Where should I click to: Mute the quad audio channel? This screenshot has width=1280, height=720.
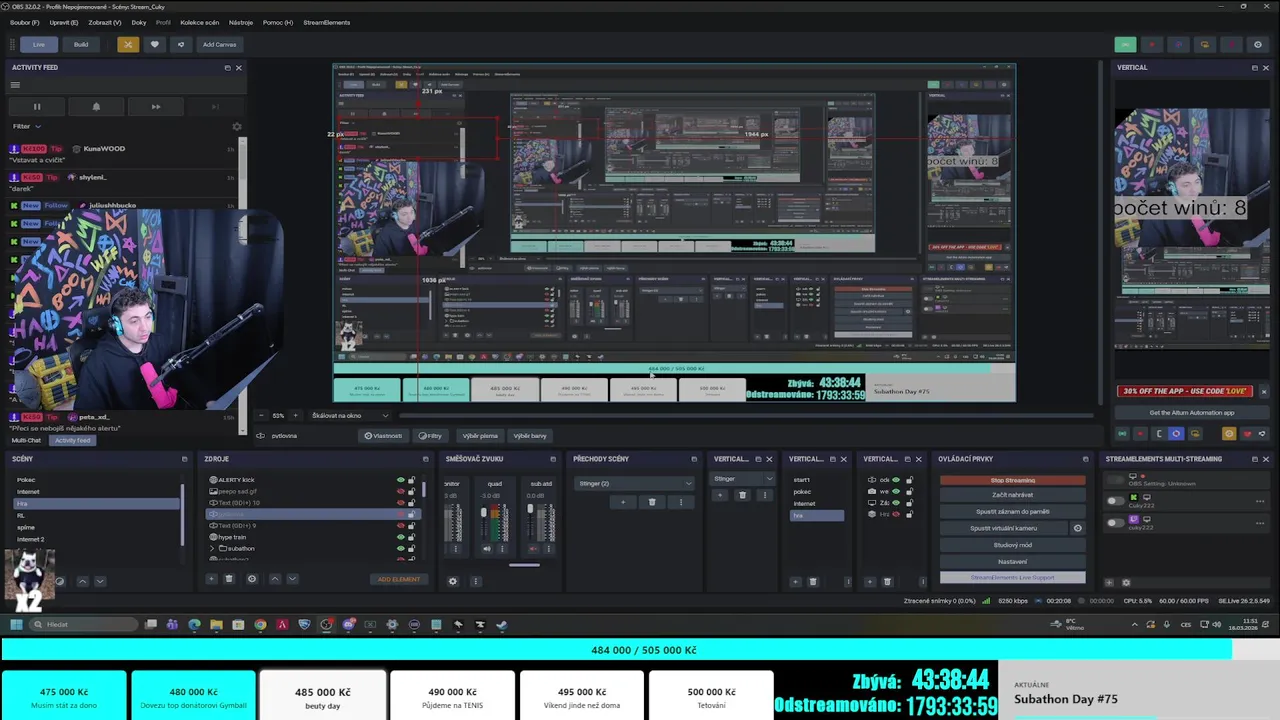[x=487, y=549]
